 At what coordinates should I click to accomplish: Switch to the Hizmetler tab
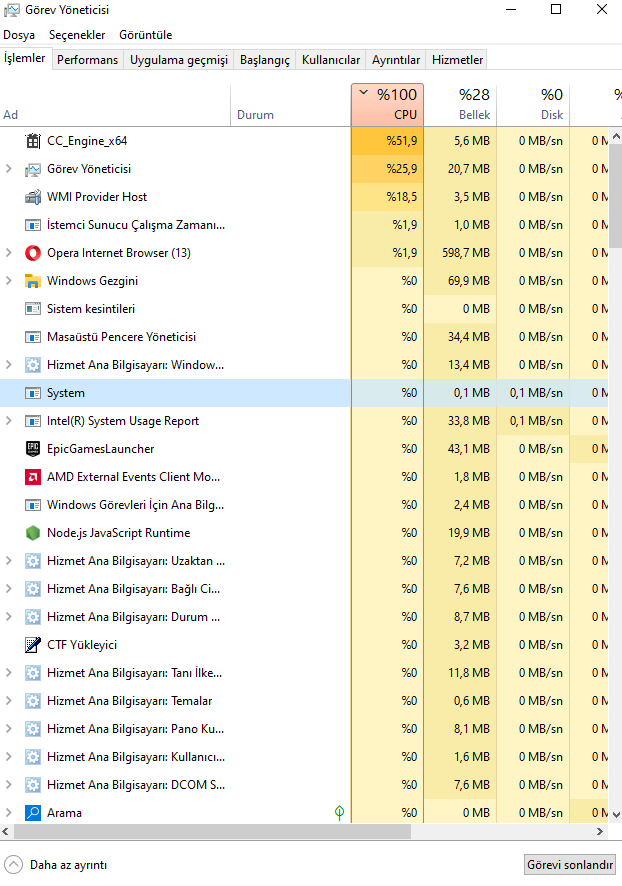(458, 60)
